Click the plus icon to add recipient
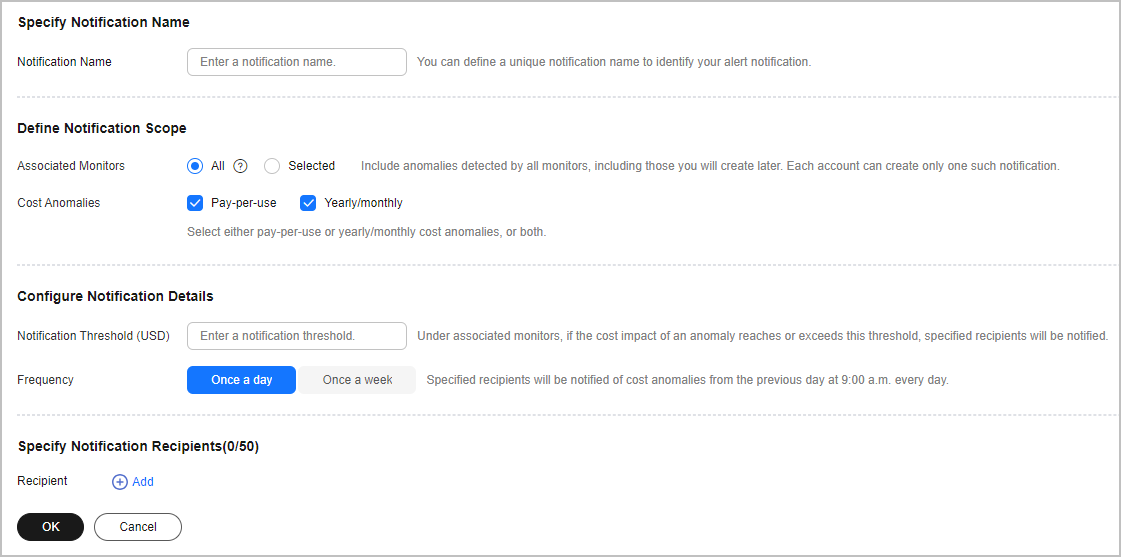 [x=119, y=482]
